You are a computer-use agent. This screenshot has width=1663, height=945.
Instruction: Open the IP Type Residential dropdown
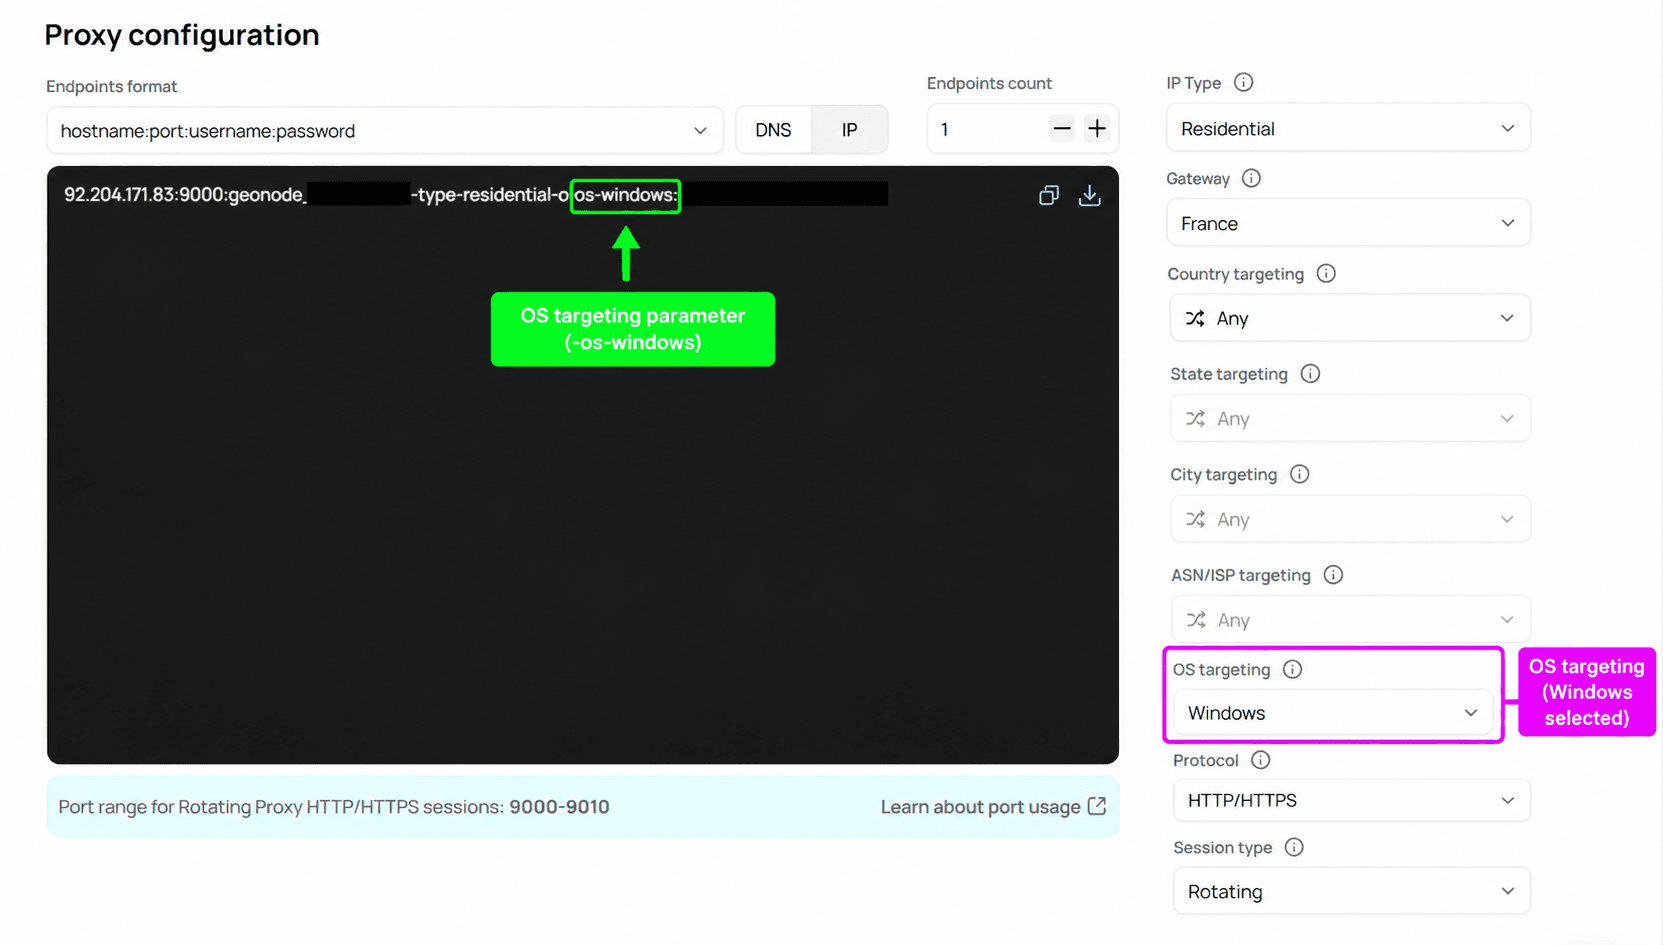[x=1348, y=128]
